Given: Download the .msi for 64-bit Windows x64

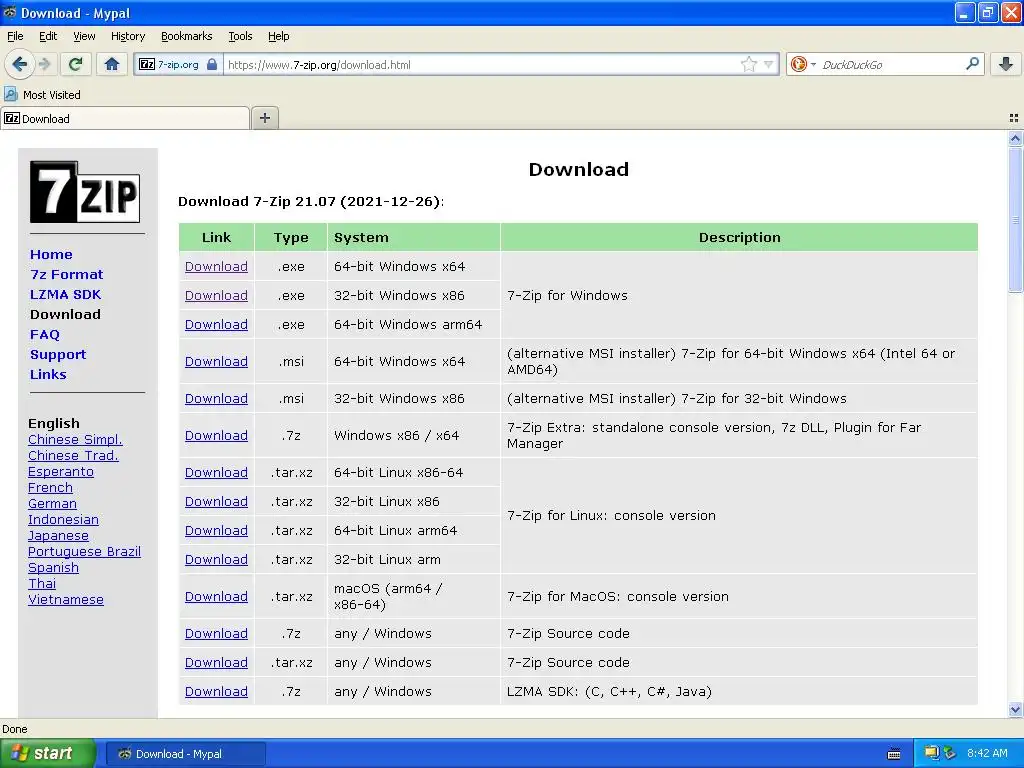Looking at the screenshot, I should pos(216,361).
